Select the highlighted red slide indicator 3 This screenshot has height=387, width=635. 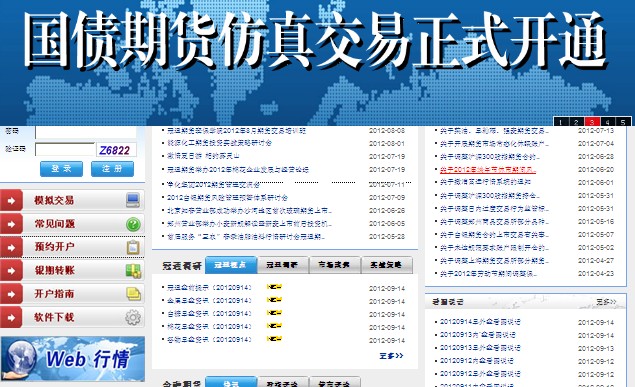pyautogui.click(x=592, y=122)
